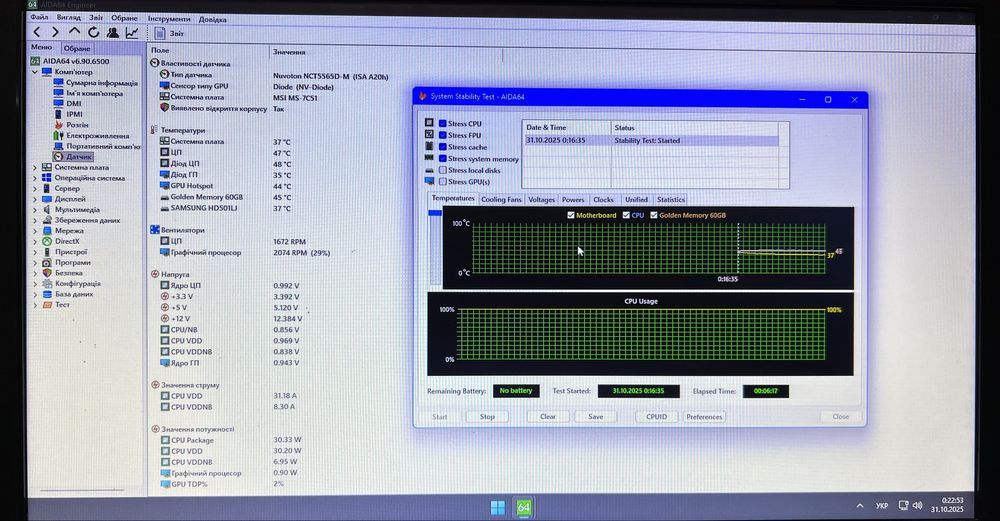1000x521 pixels.
Task: Click the Clear button
Action: click(x=548, y=416)
